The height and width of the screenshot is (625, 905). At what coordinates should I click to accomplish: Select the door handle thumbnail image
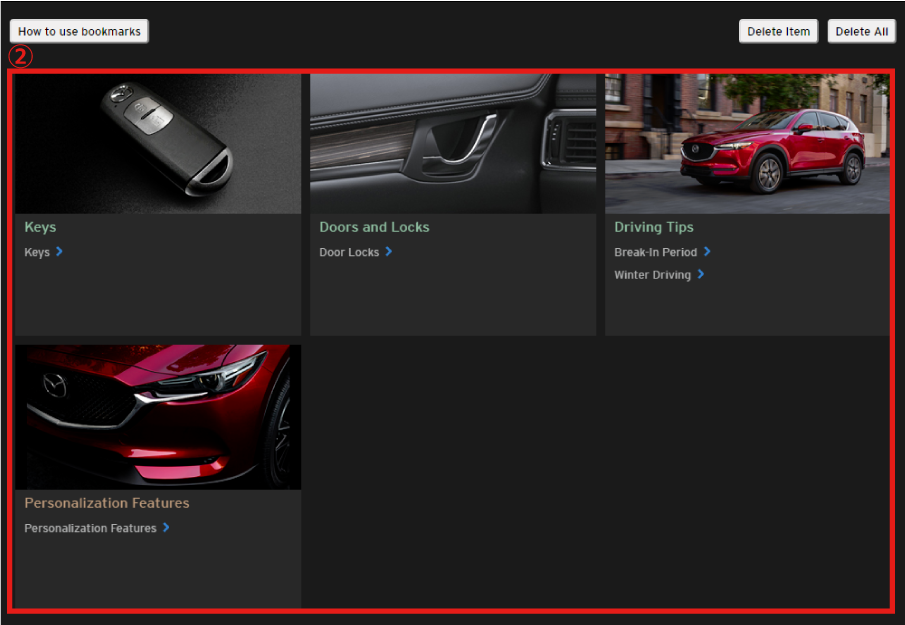coord(453,143)
